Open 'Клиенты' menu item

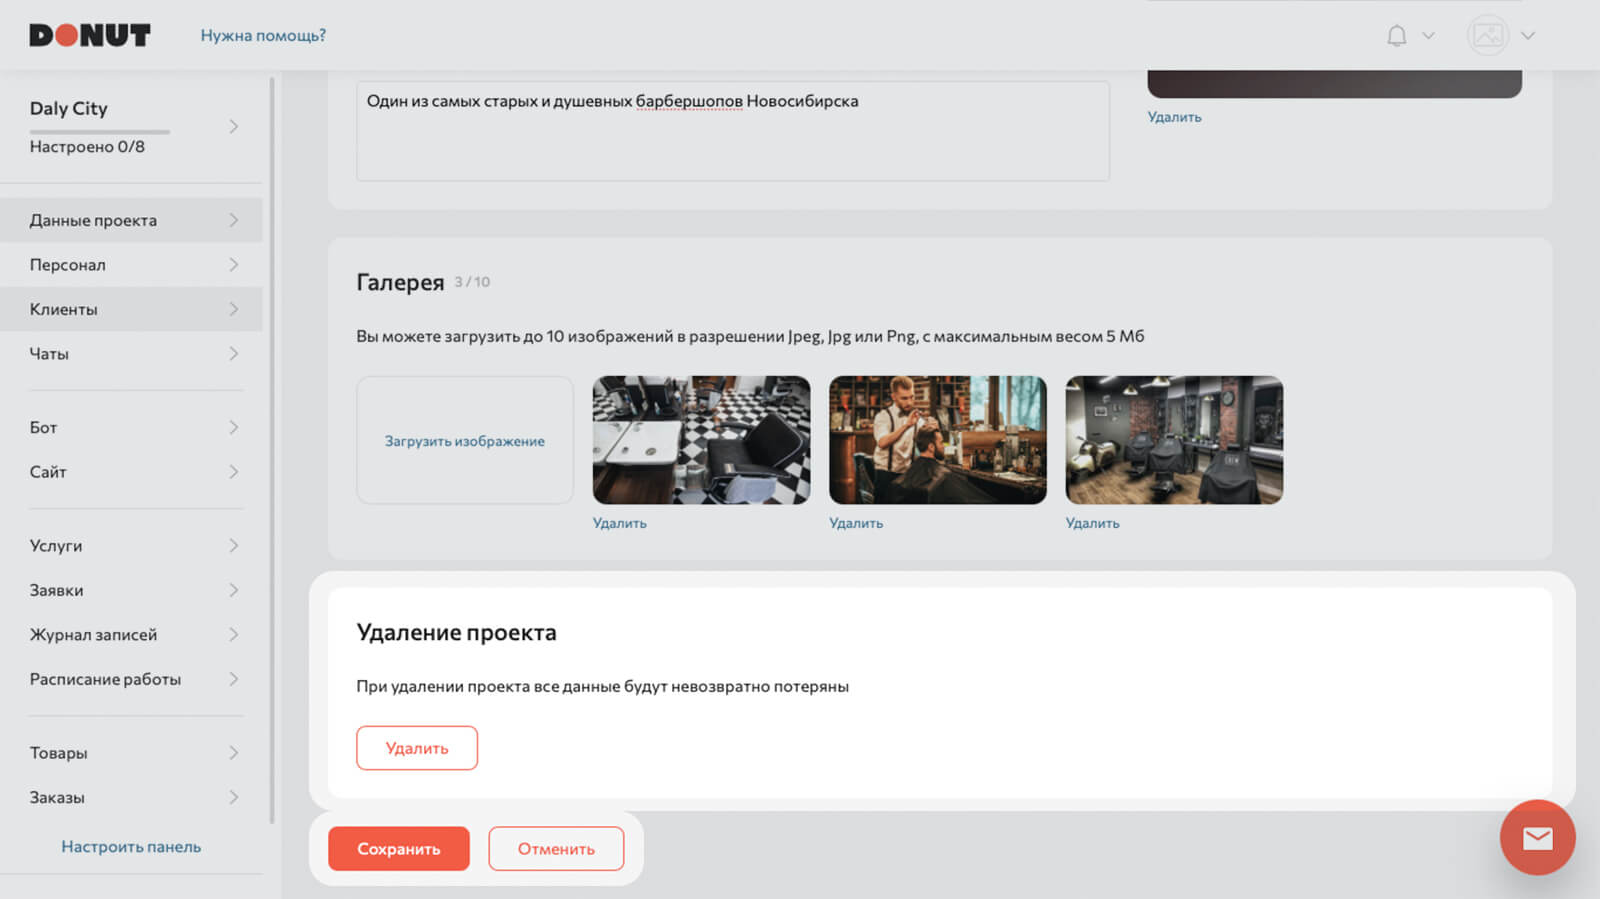click(131, 309)
